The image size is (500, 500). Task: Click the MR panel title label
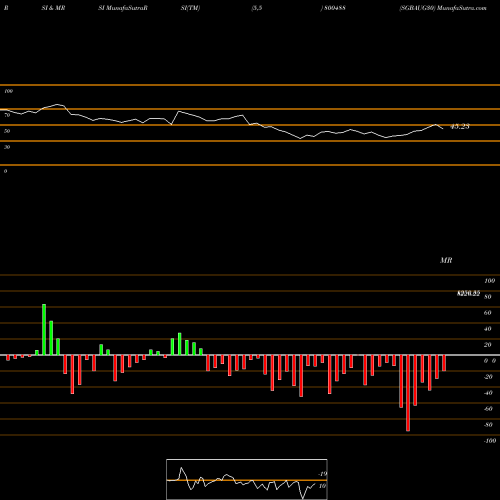pyautogui.click(x=446, y=260)
